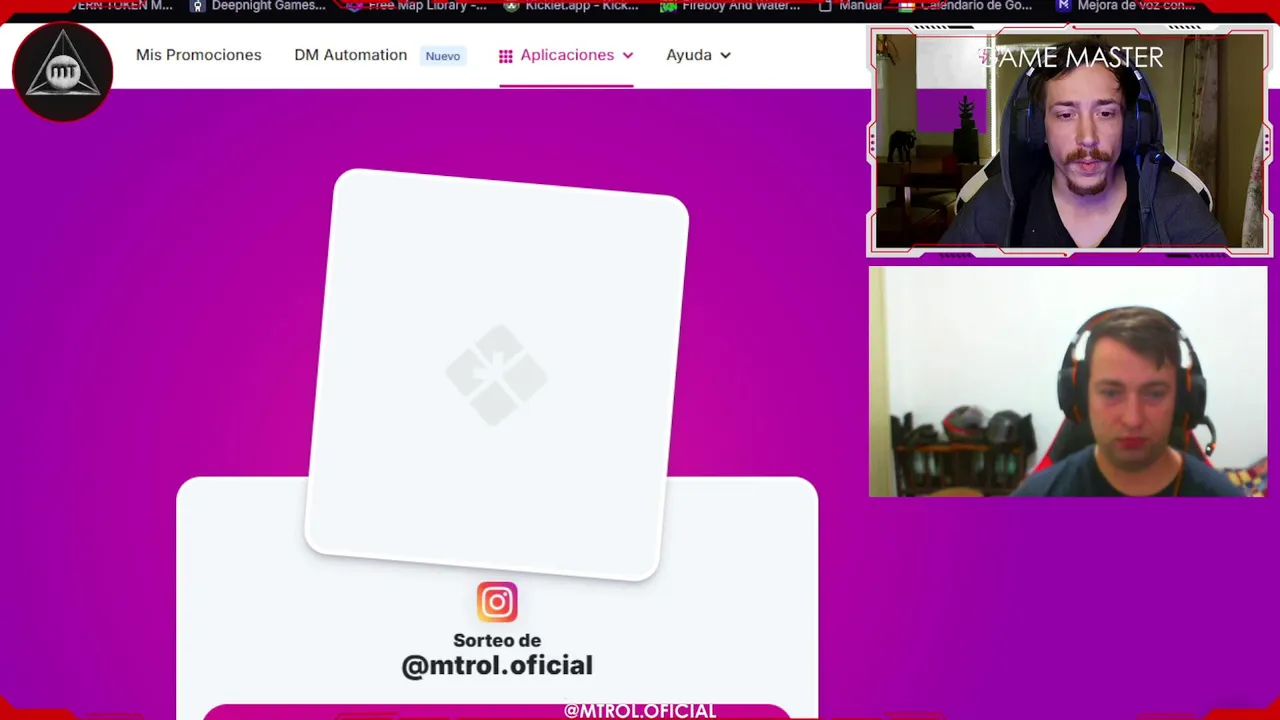This screenshot has width=1280, height=720.
Task: Click the gift placeholder icon in the card
Action: point(497,375)
